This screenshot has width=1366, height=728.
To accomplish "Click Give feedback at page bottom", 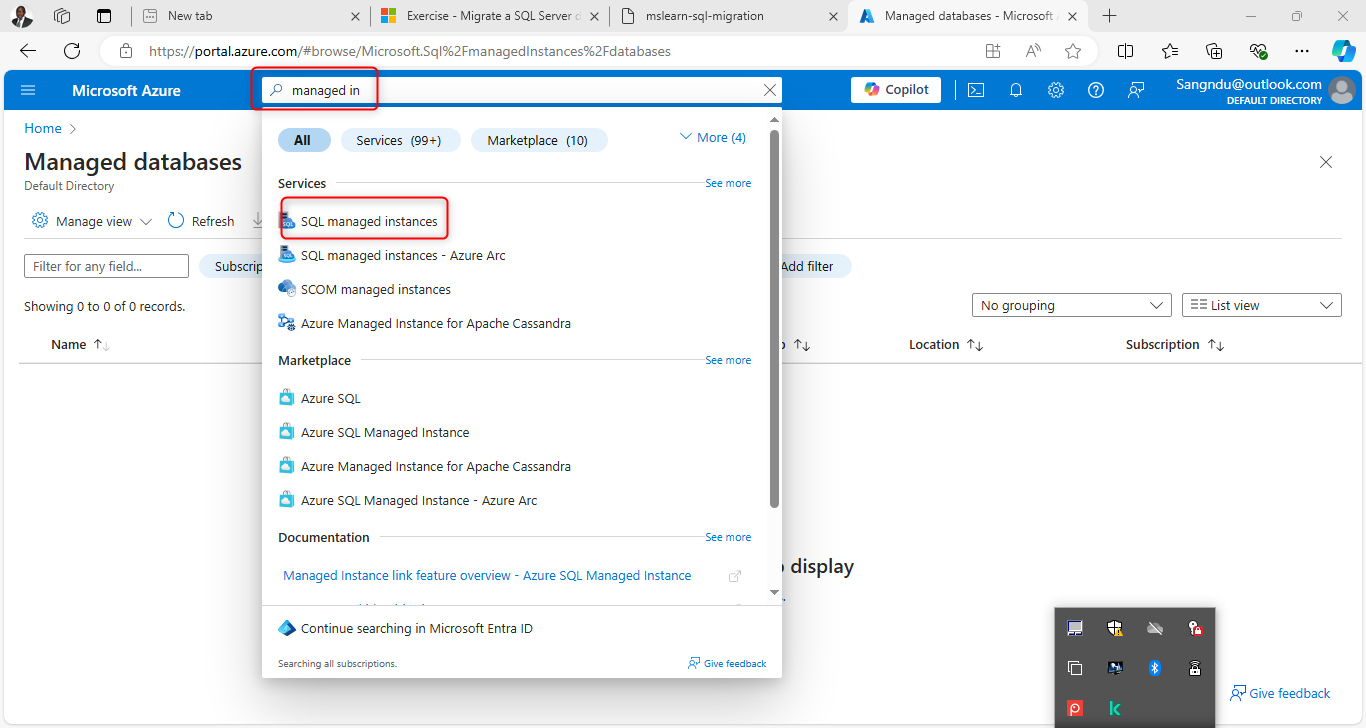I will [1280, 693].
